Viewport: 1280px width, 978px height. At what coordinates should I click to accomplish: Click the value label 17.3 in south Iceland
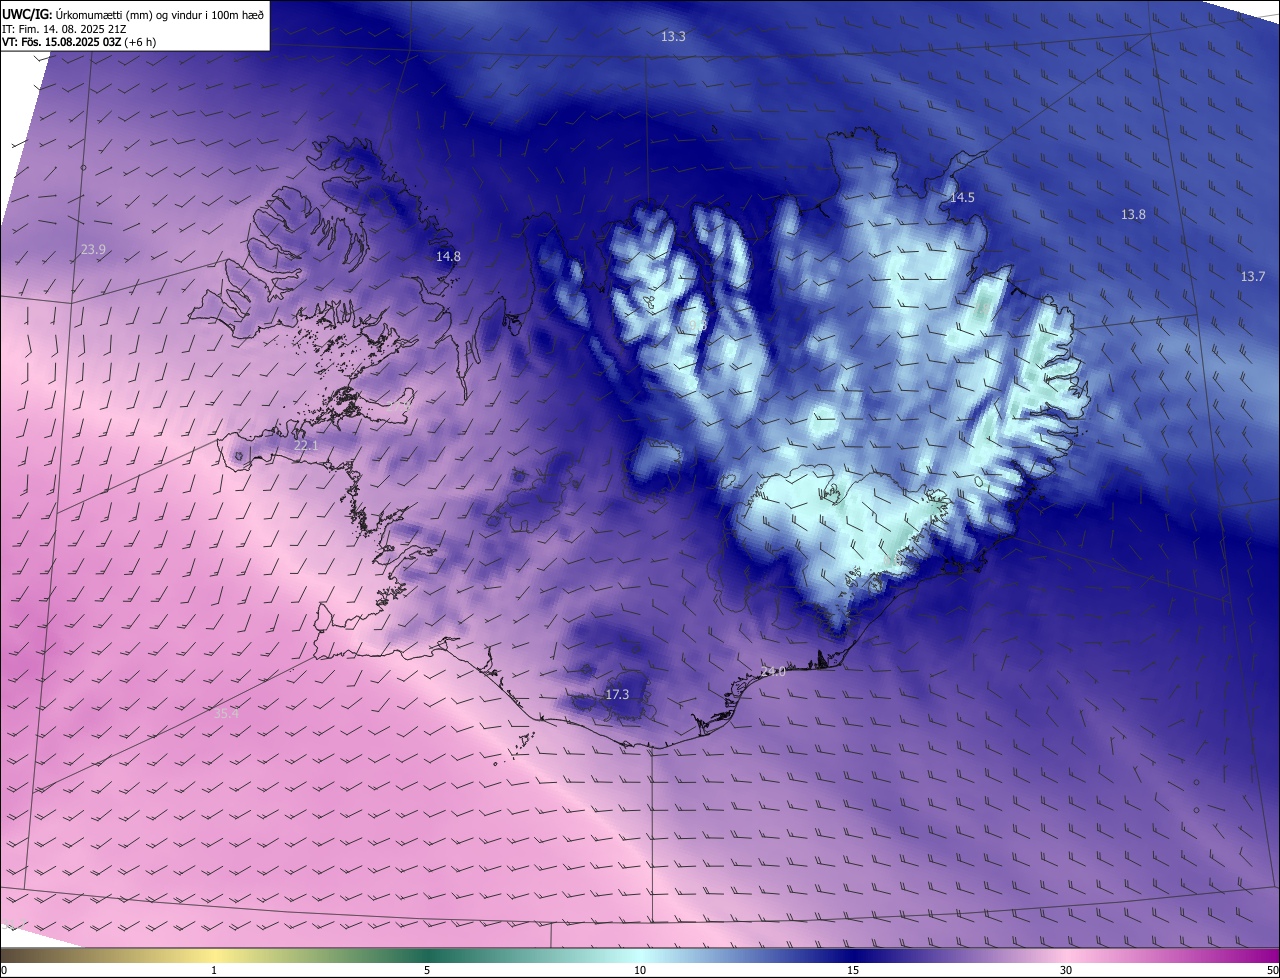(x=617, y=694)
